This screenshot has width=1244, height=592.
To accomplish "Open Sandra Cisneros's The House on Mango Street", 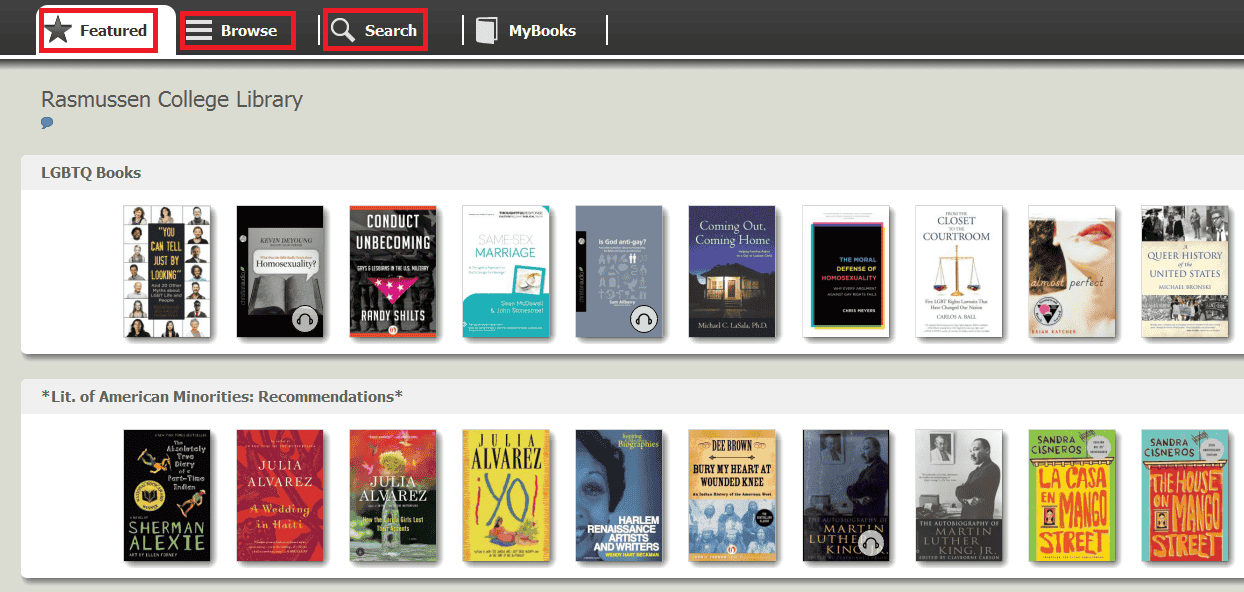I will [1185, 496].
